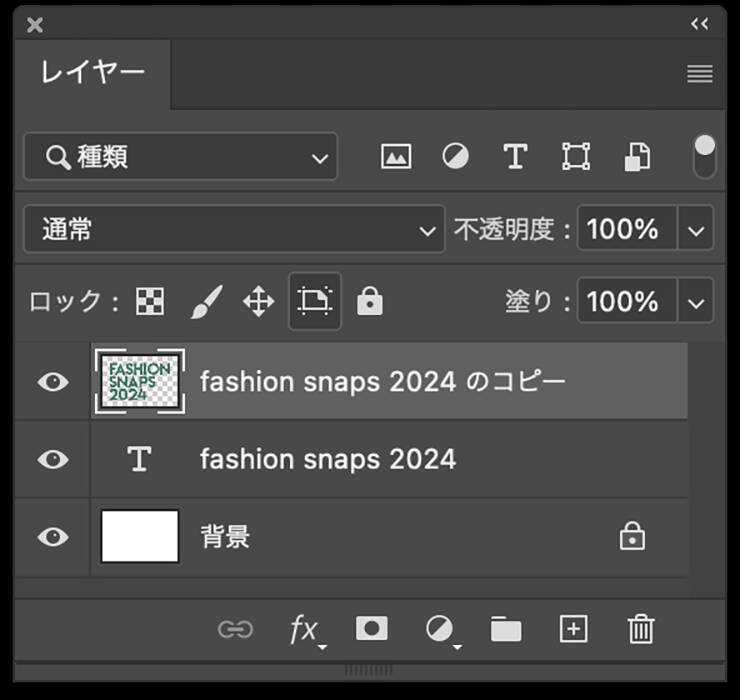This screenshot has width=740, height=700.
Task: Lock layer position with move icon
Action: point(259,302)
